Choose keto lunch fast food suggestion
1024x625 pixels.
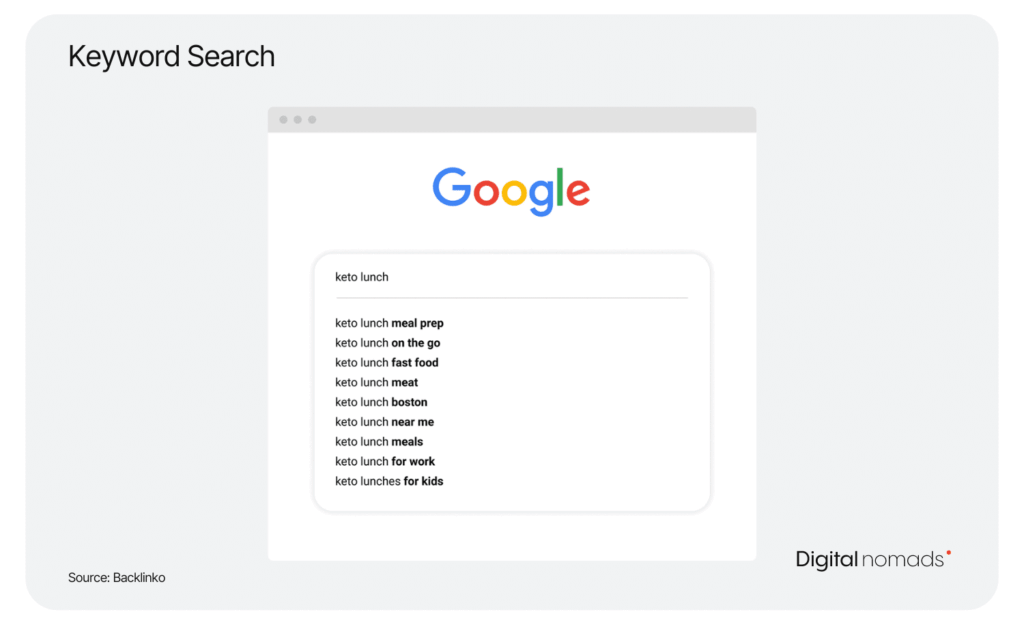pyautogui.click(x=387, y=362)
